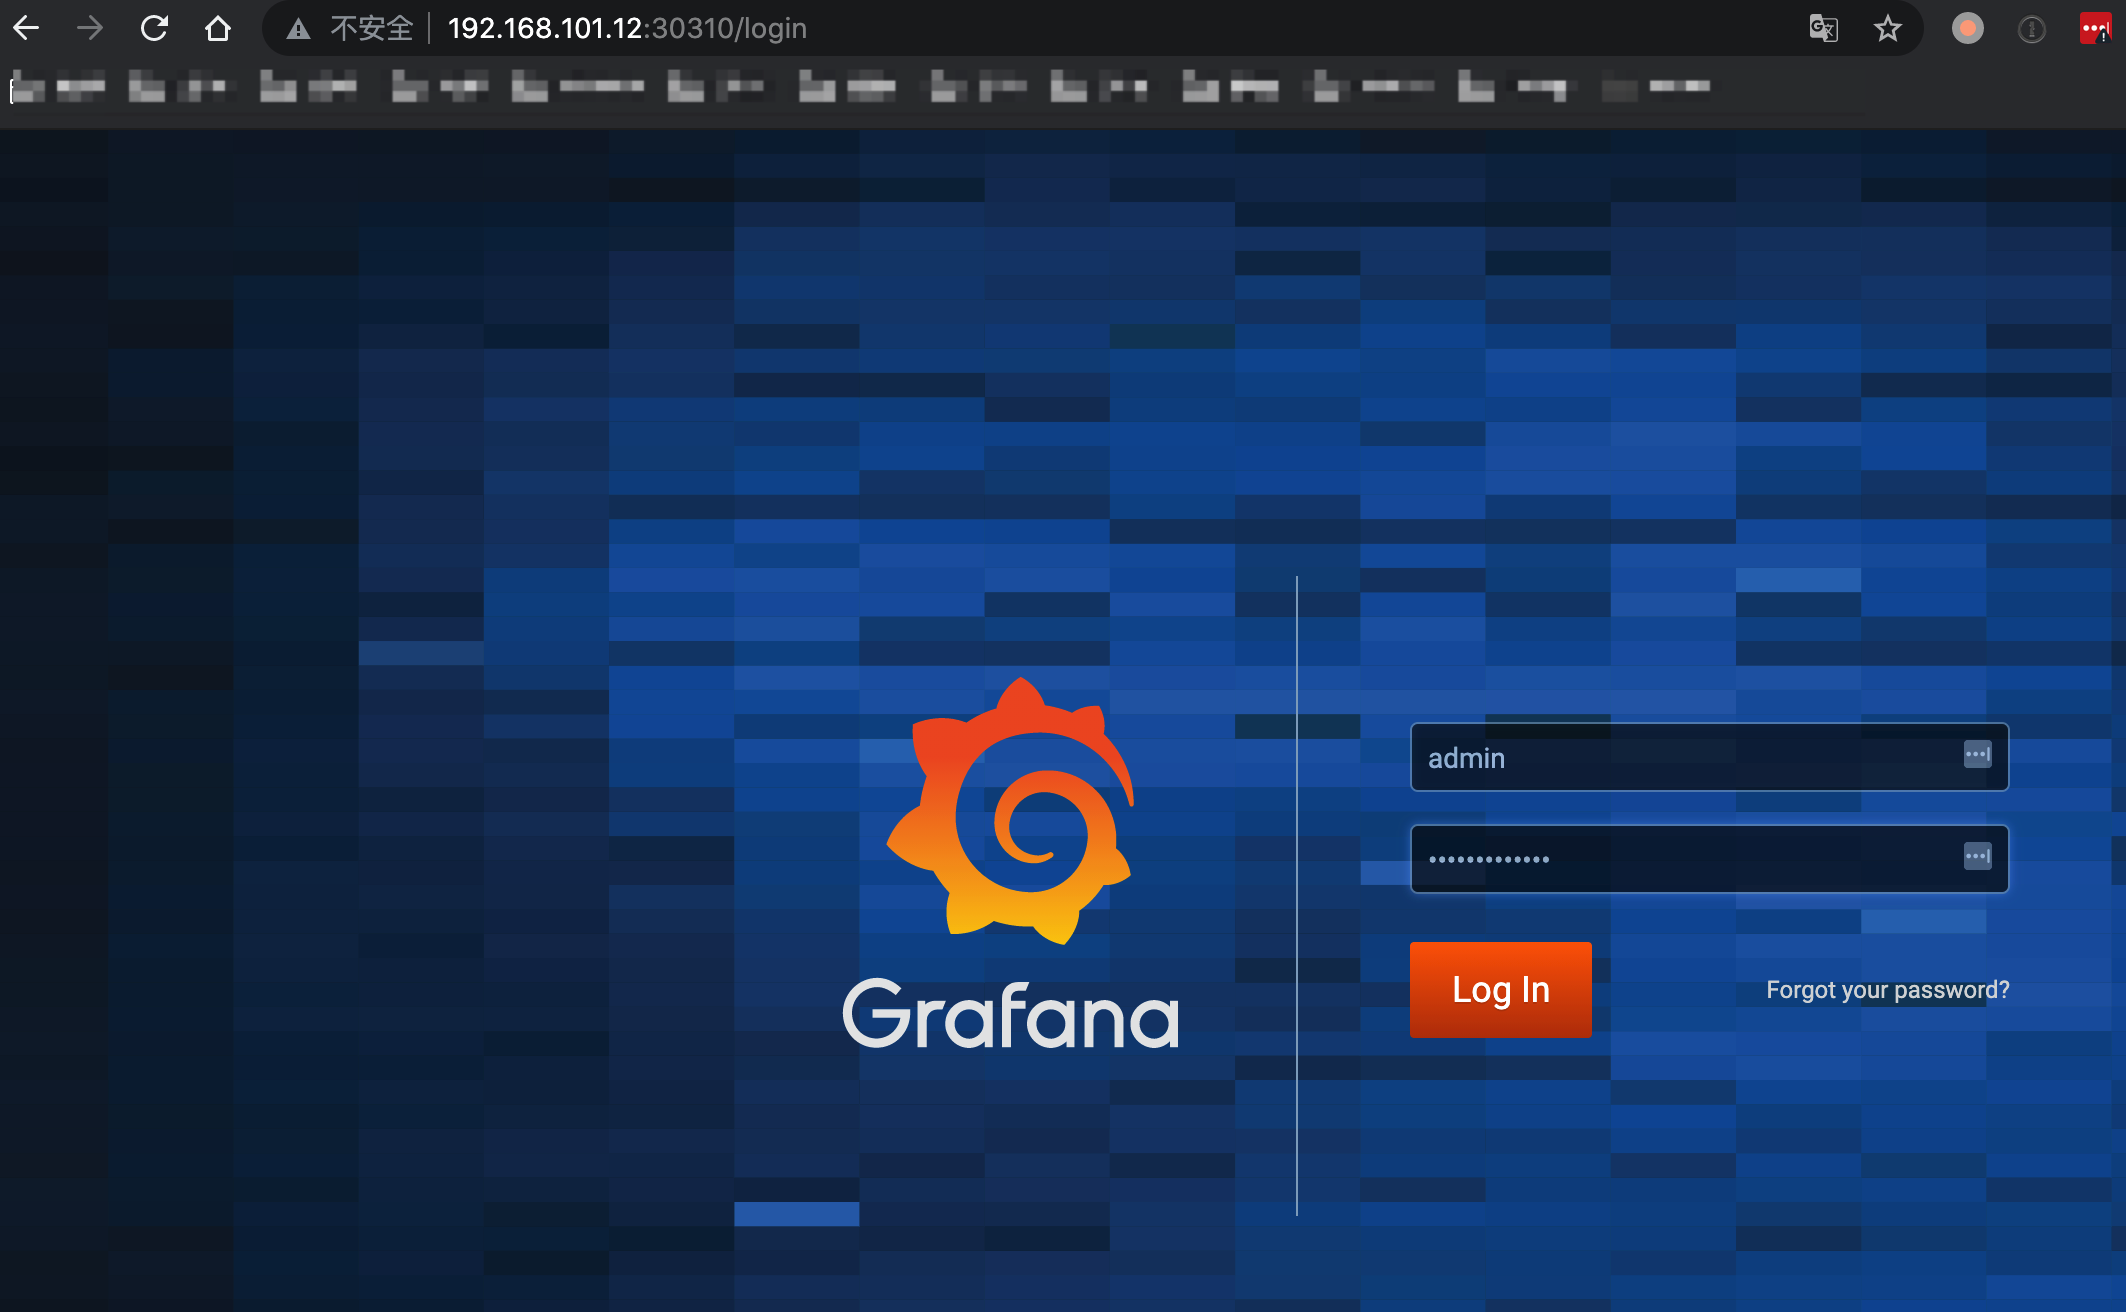This screenshot has height=1312, width=2126.
Task: Open the Forgot your password link
Action: (1887, 990)
